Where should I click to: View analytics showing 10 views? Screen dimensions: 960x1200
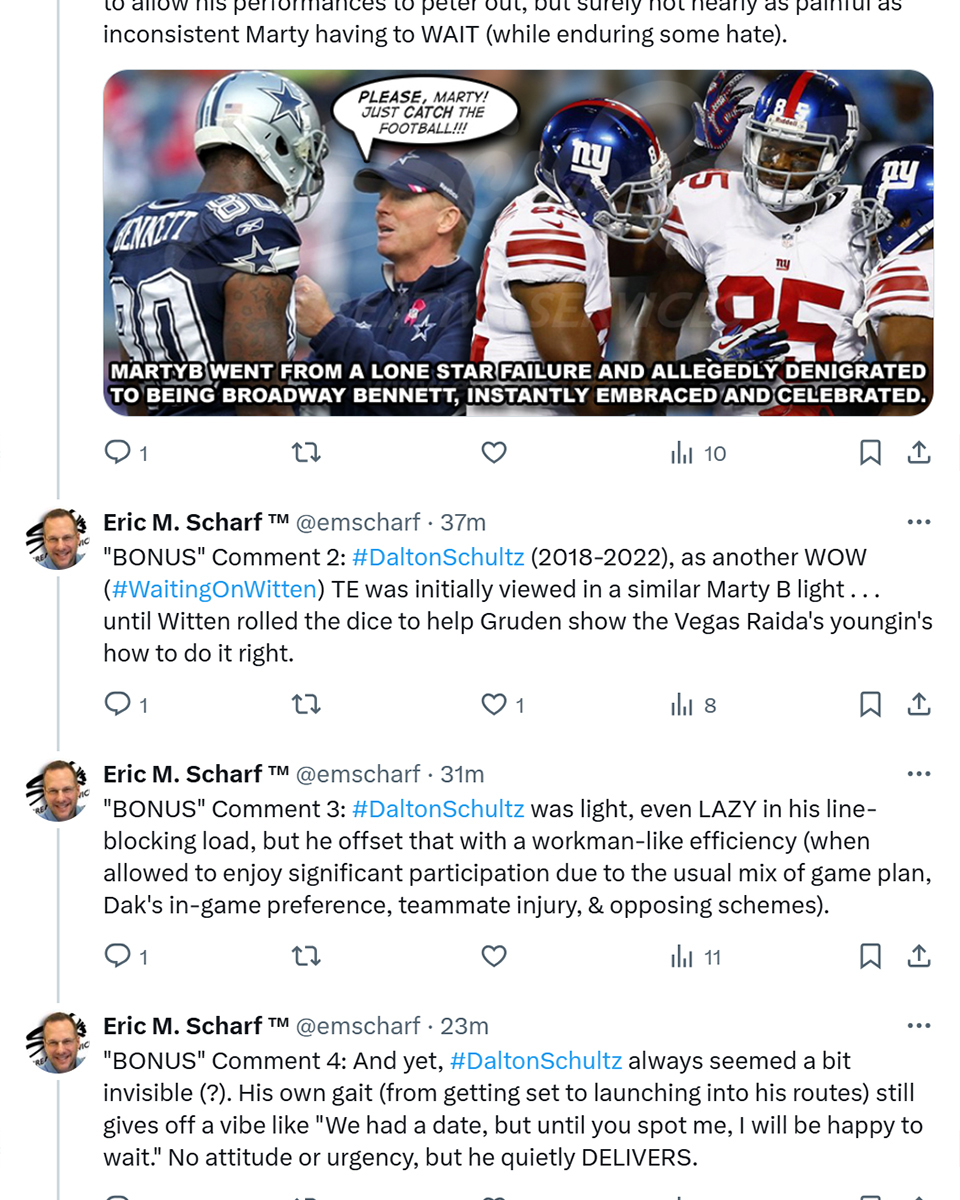point(698,453)
